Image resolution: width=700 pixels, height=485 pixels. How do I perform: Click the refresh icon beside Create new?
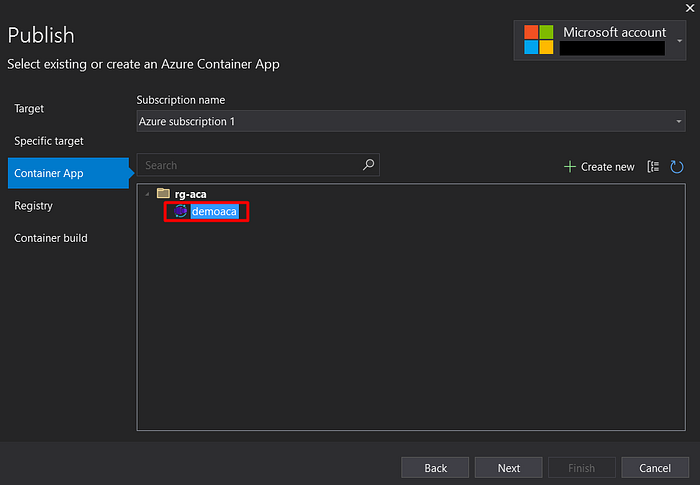point(677,167)
